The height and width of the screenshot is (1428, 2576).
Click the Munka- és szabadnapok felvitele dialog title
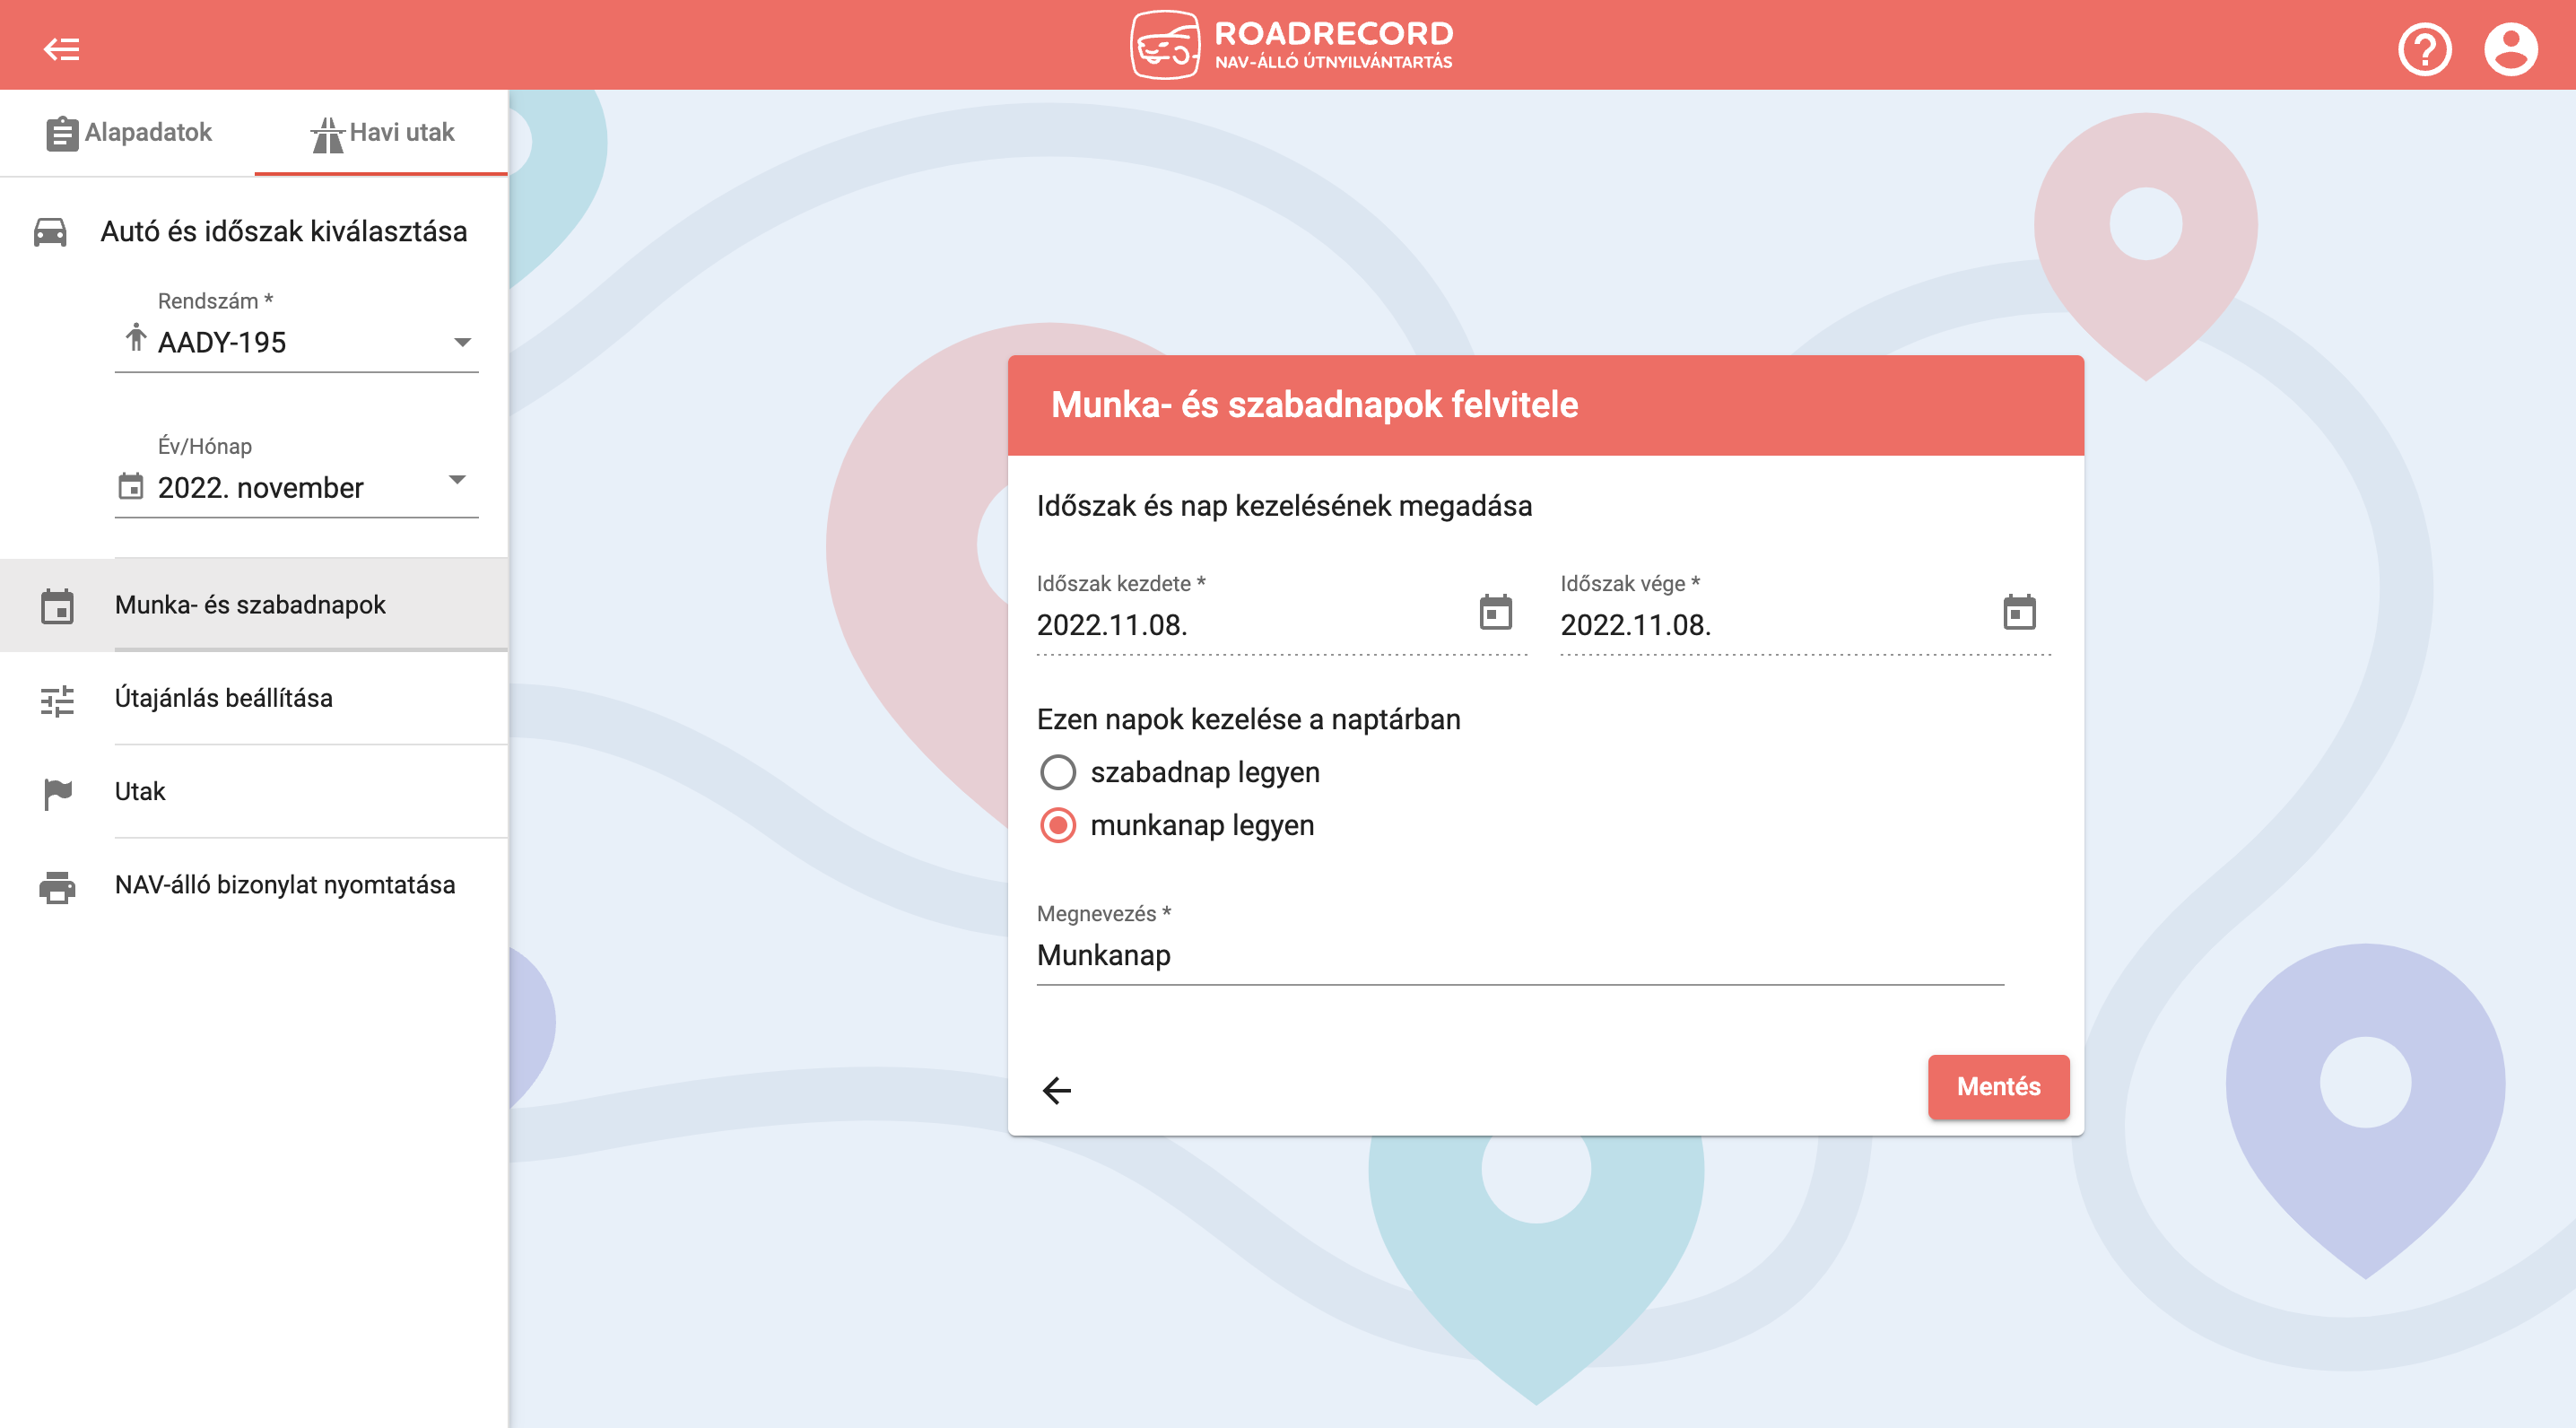tap(1314, 404)
